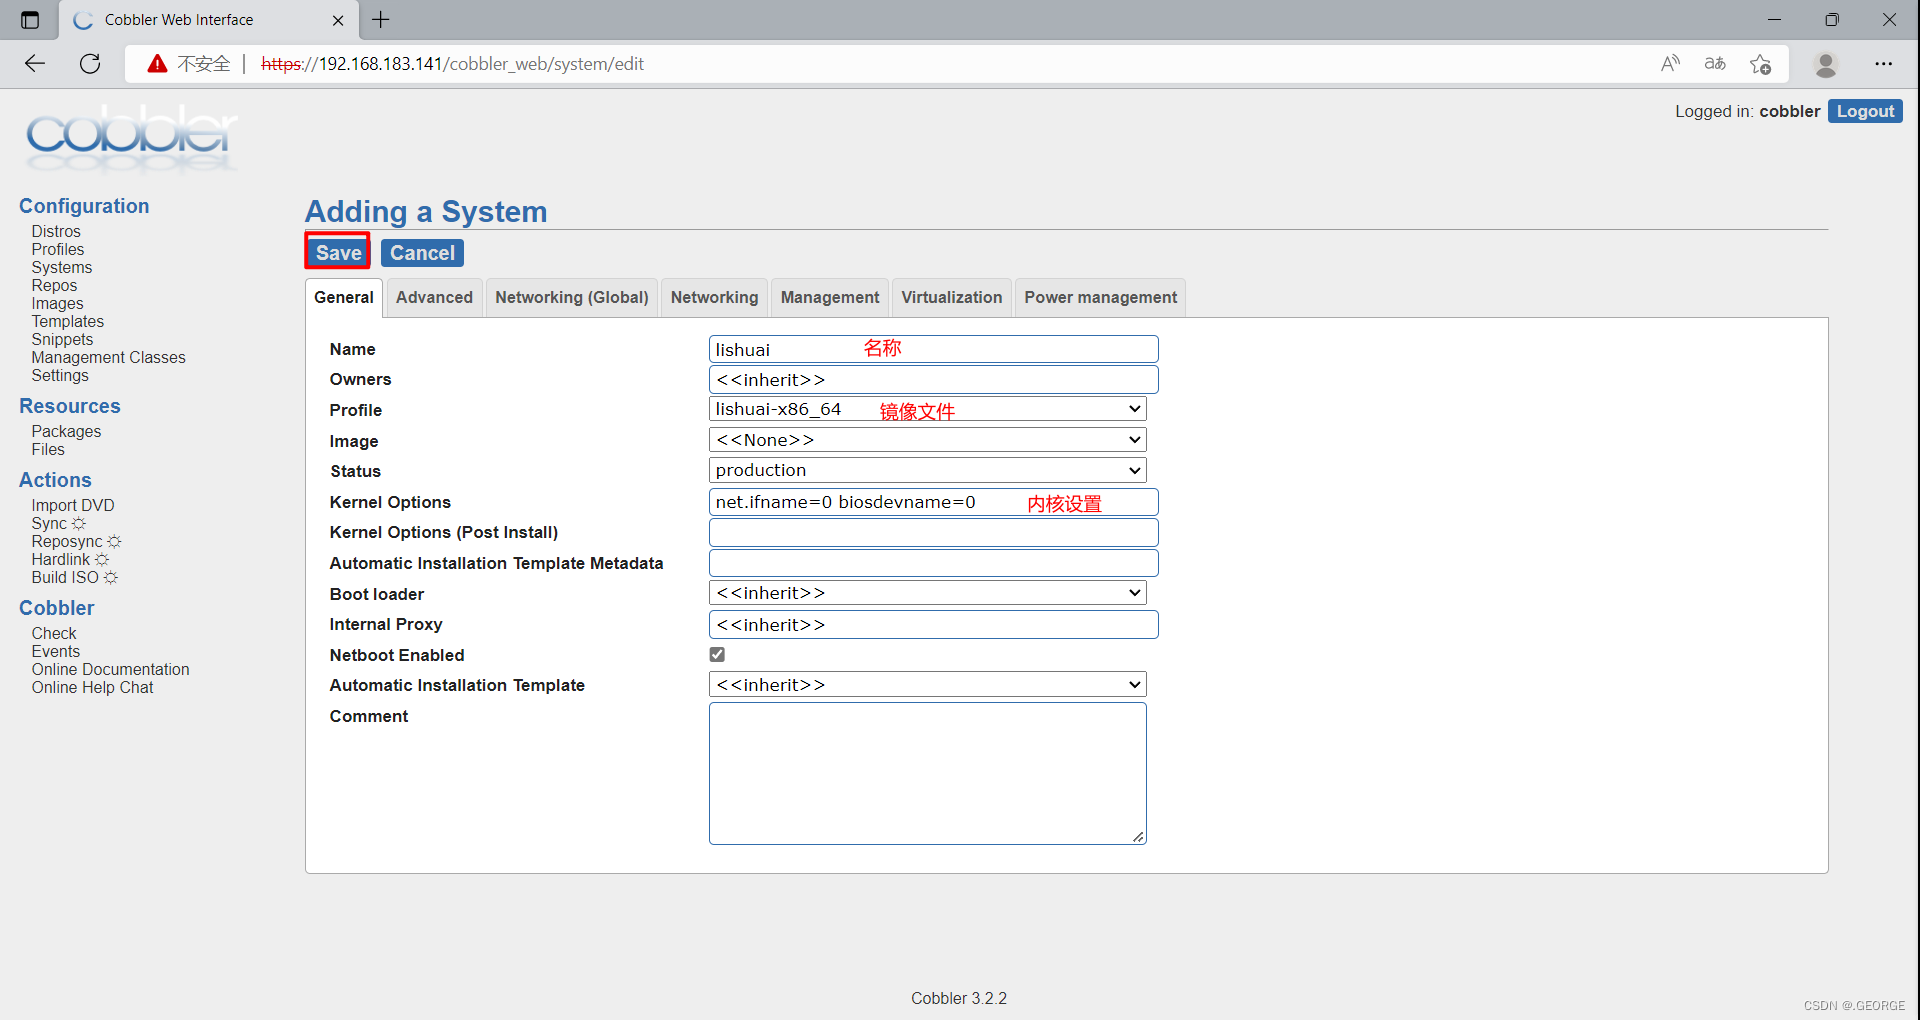Click the Hardlink action link
This screenshot has height=1020, width=1920.
coord(61,560)
